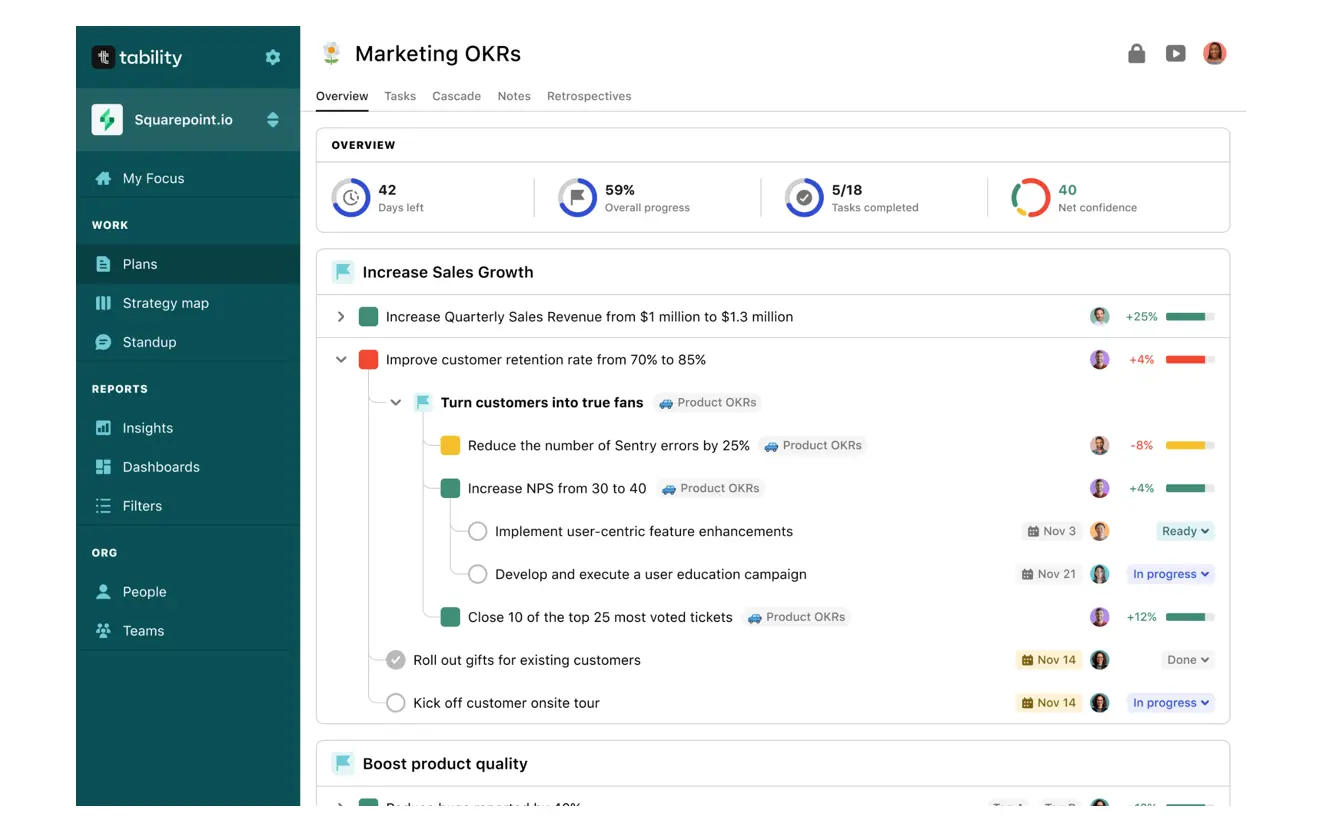Screen dimensions: 1322x819
Task: Uncheck 'Roll out gifts for existing customers'
Action: pos(396,660)
